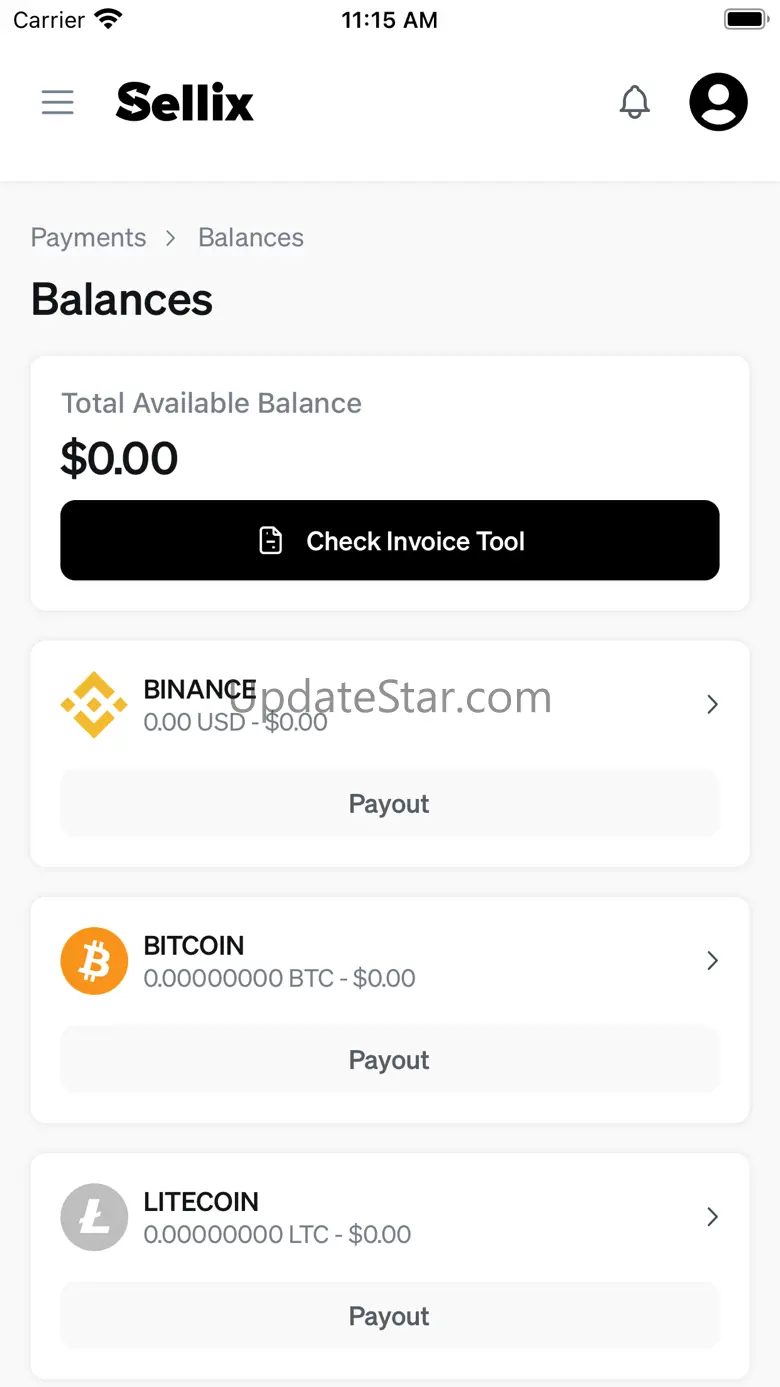Tap the Litecoin coin icon
Screen dimensions: 780x1387
(94, 1217)
